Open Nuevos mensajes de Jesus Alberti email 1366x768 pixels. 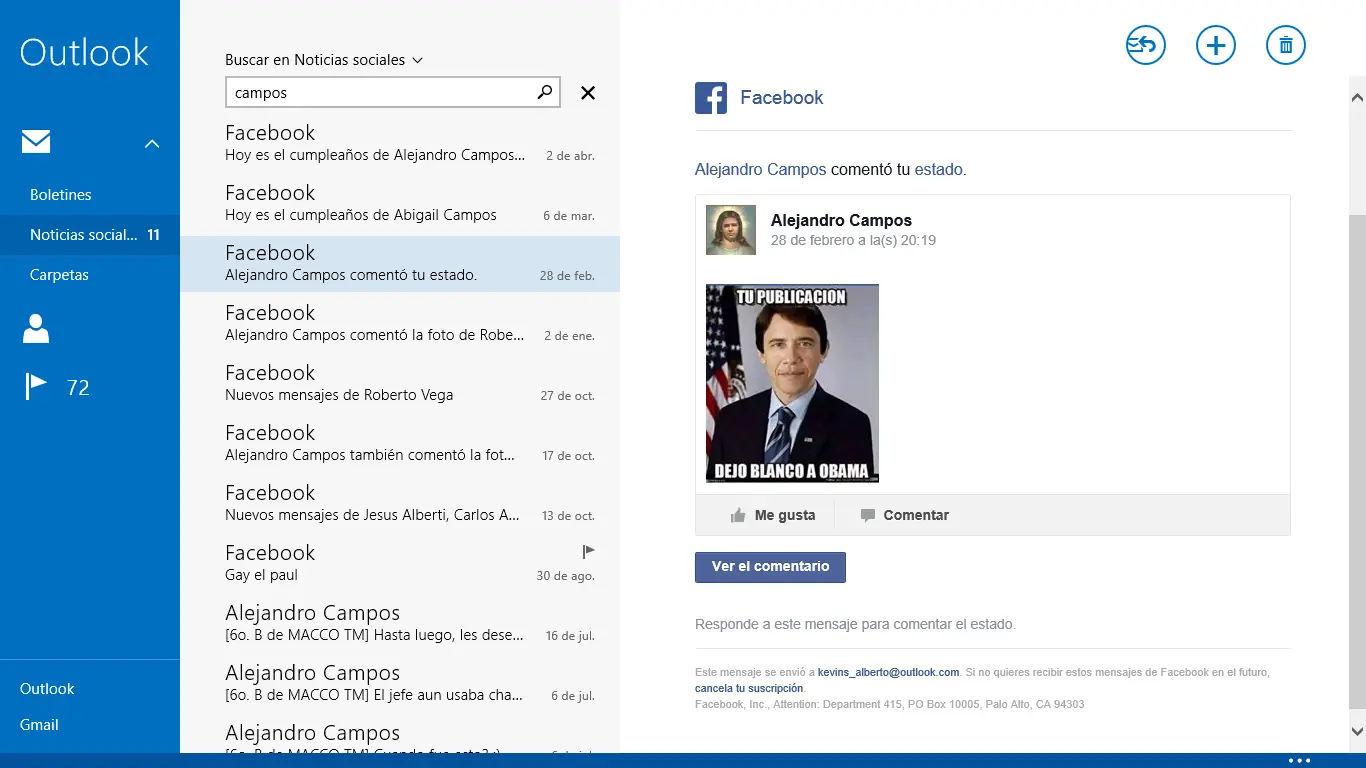pos(400,503)
